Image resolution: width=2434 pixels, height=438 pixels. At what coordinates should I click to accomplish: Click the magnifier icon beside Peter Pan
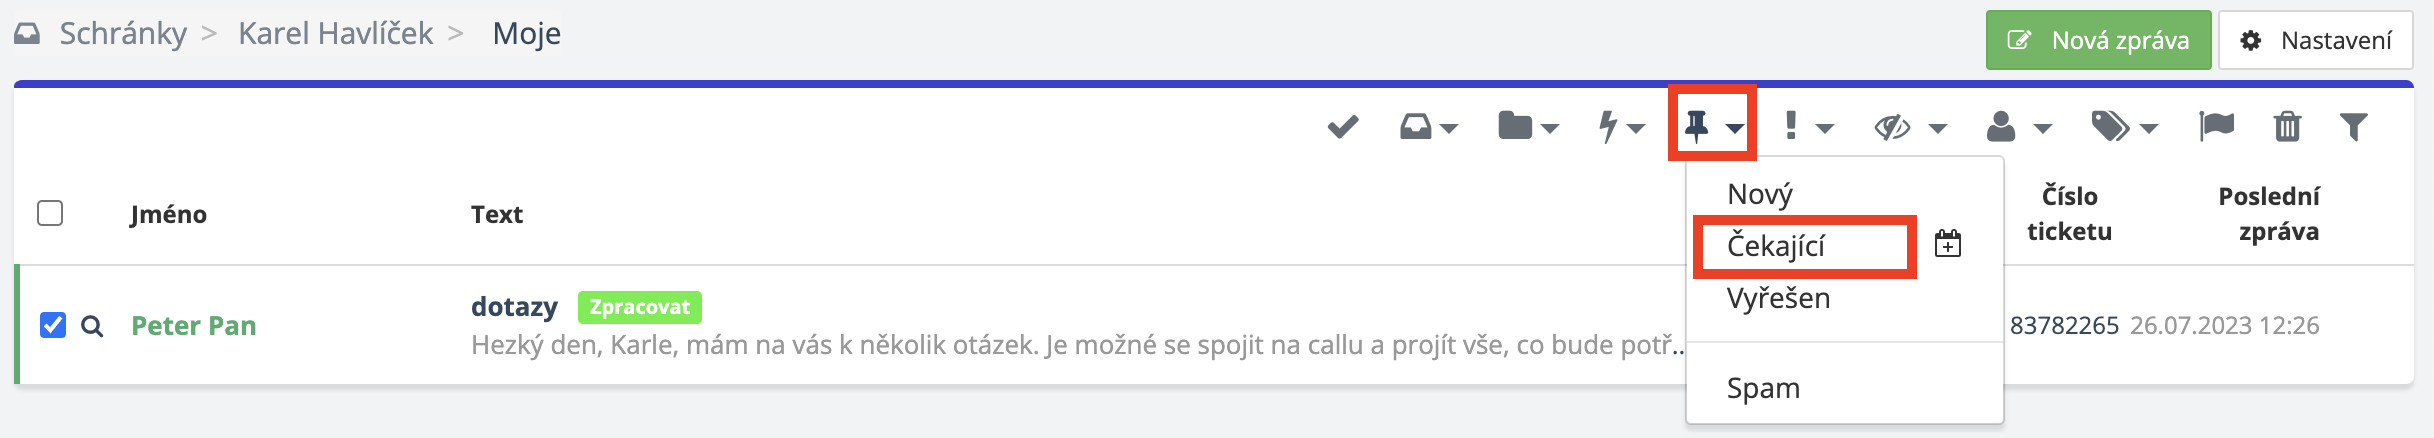point(92,326)
